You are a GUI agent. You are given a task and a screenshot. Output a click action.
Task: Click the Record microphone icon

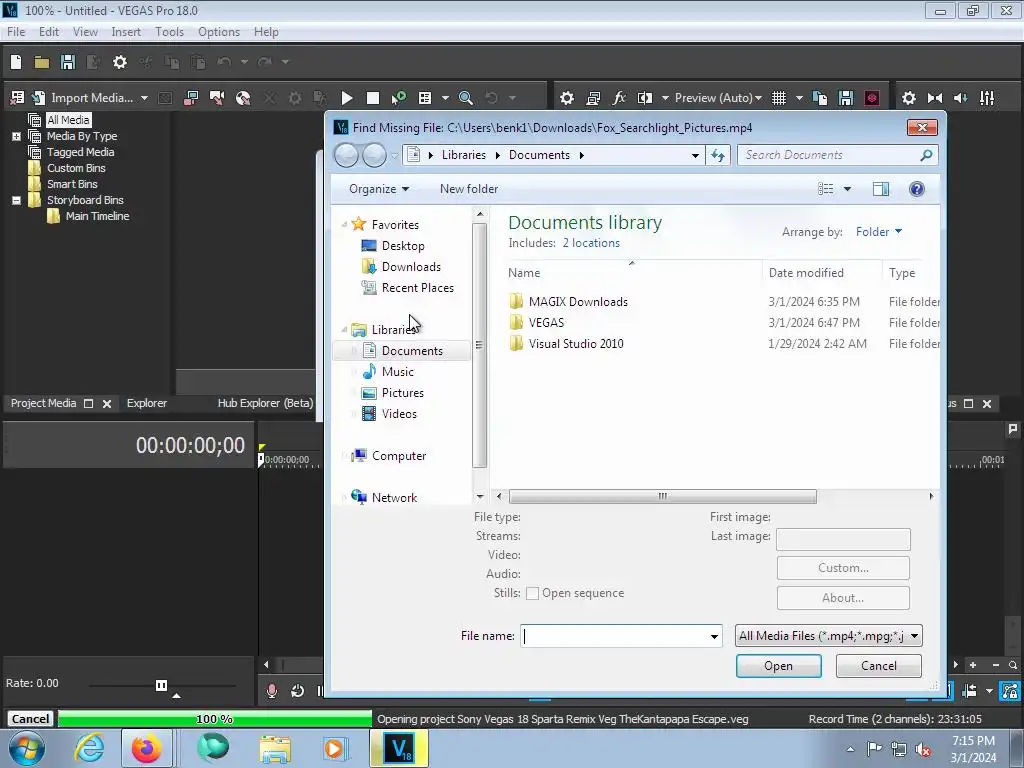coord(272,691)
